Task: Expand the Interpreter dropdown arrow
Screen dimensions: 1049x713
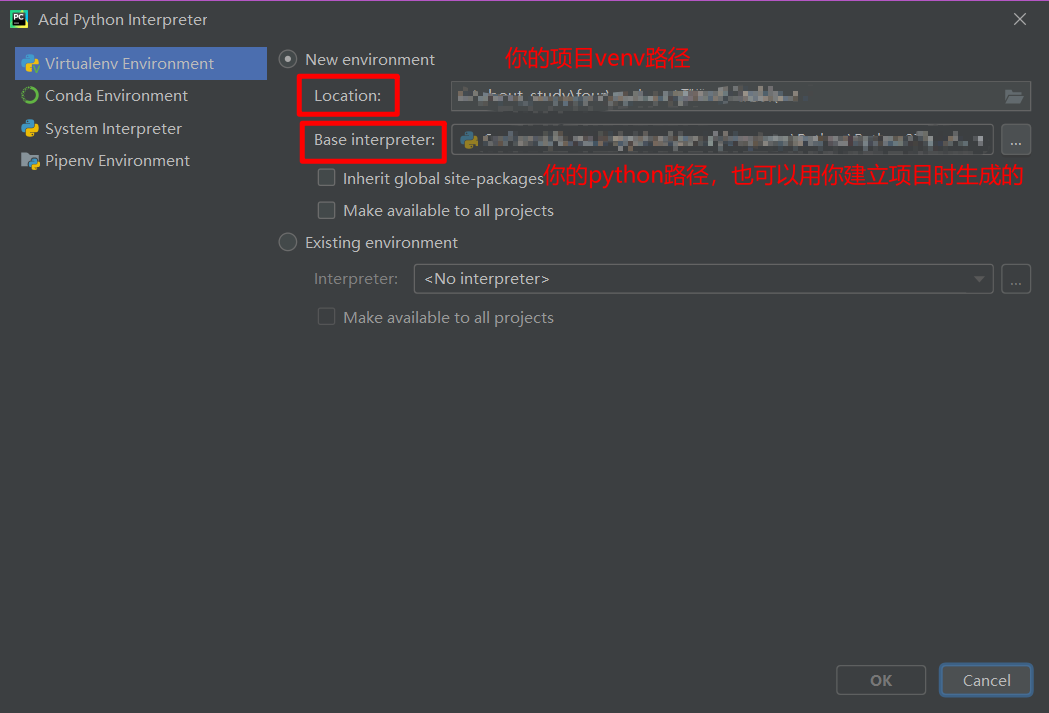Action: coord(979,279)
